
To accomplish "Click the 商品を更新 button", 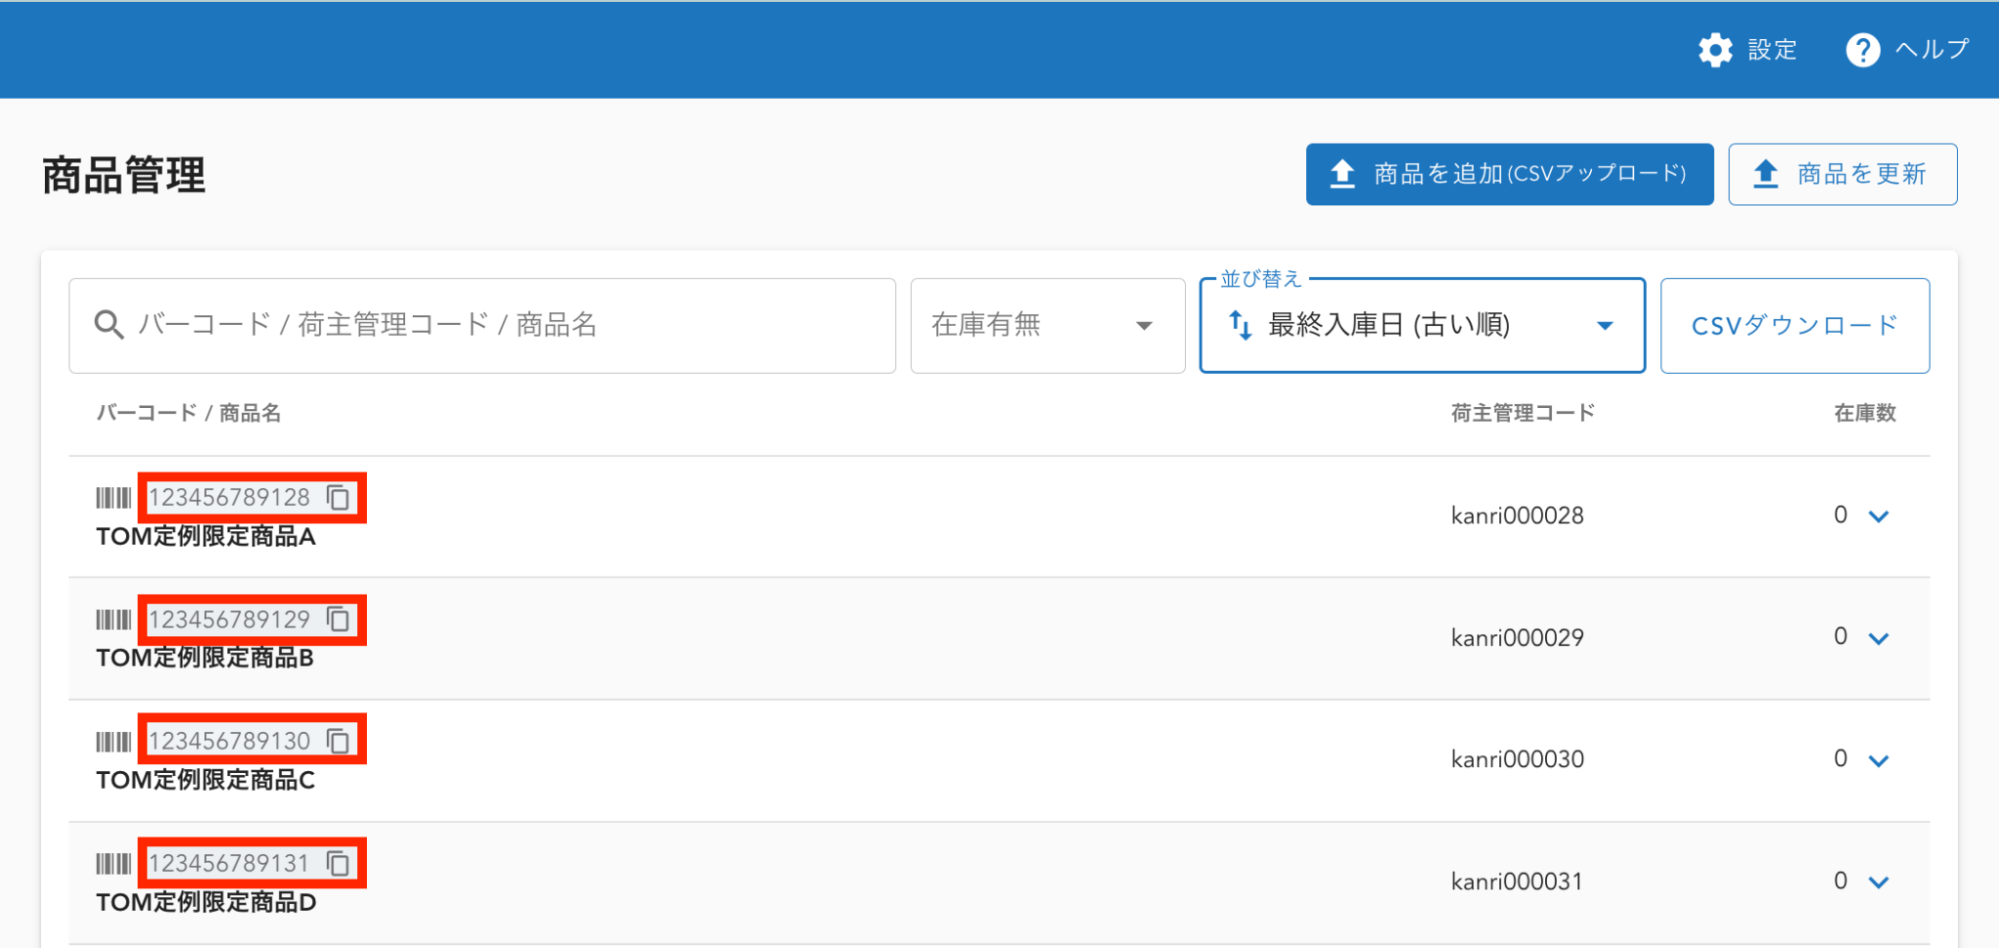I will click(1842, 174).
